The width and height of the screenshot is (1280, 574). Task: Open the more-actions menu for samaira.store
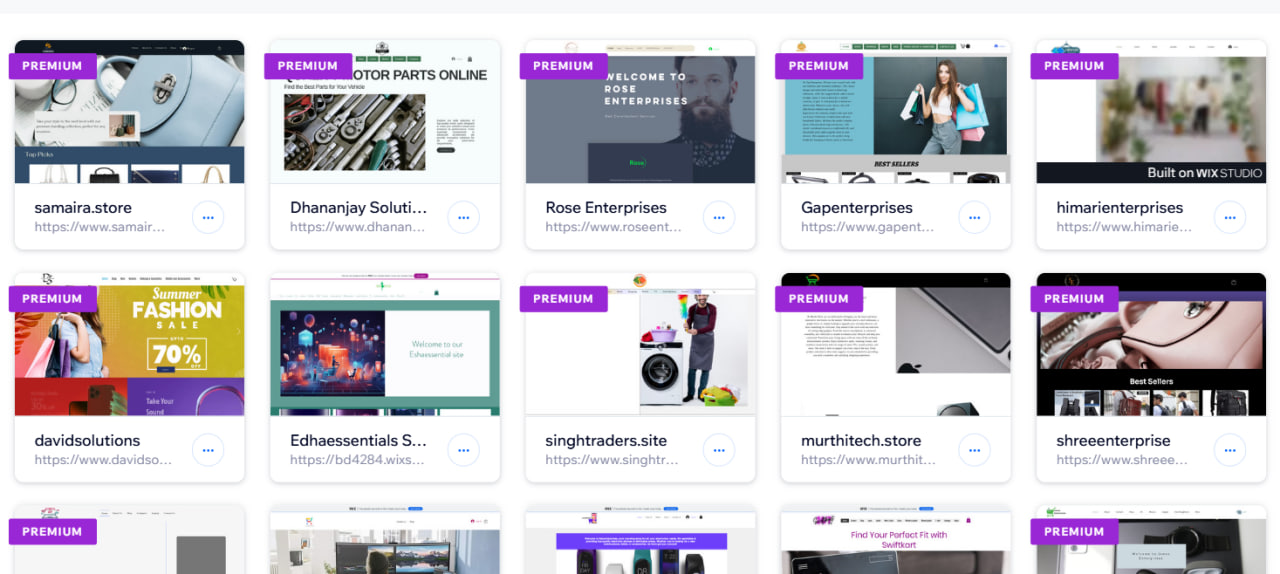point(208,217)
